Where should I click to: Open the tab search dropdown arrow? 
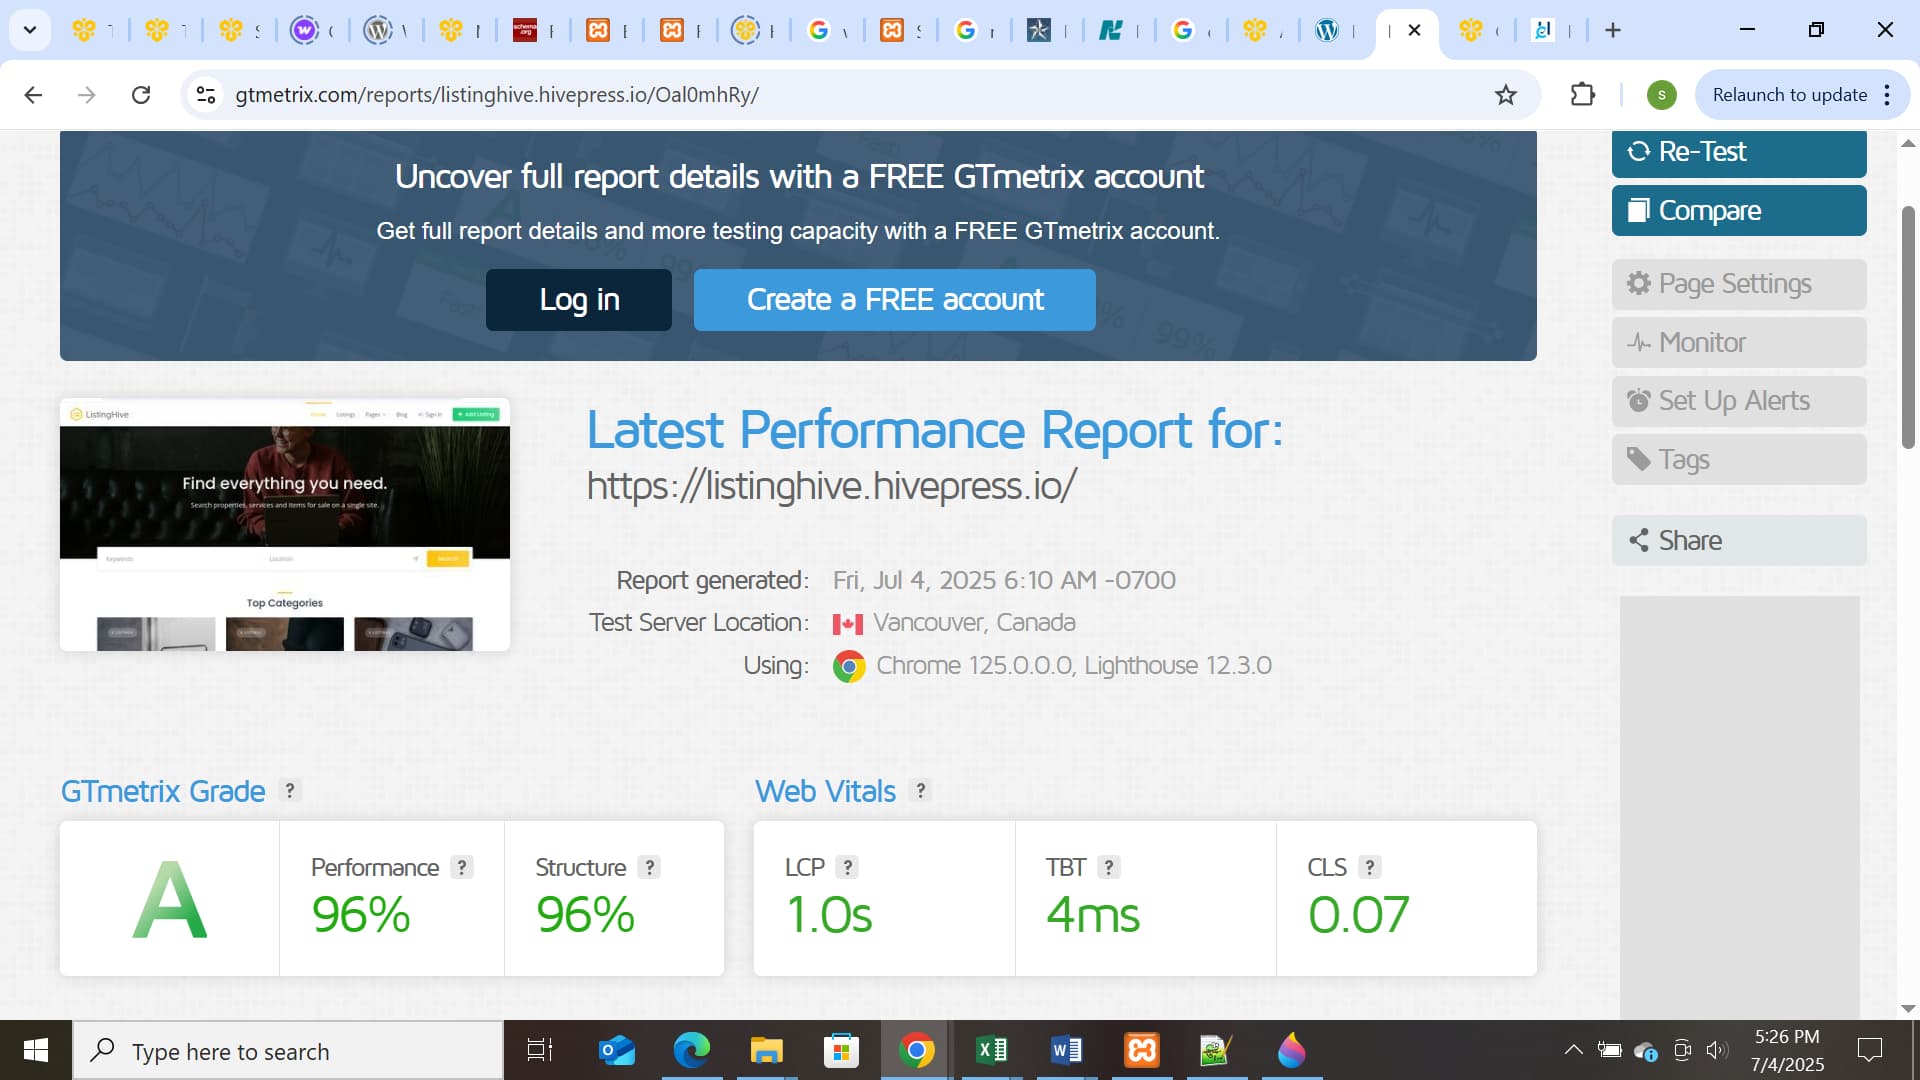coord(30,30)
